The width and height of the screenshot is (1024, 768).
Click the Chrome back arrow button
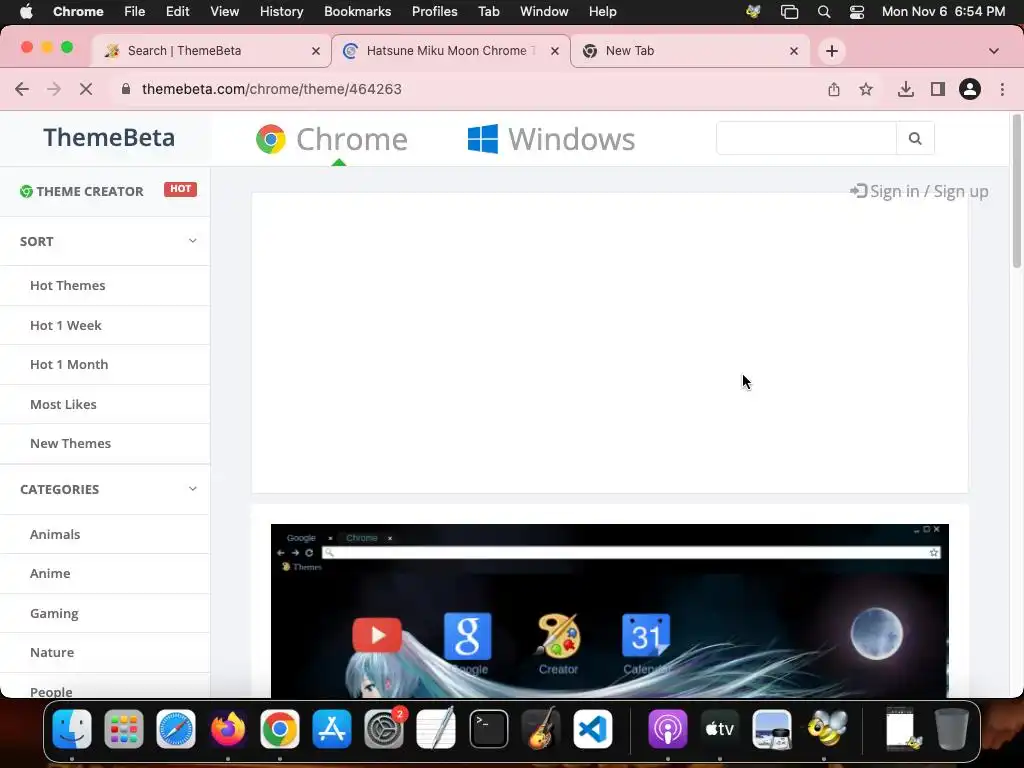(x=22, y=89)
